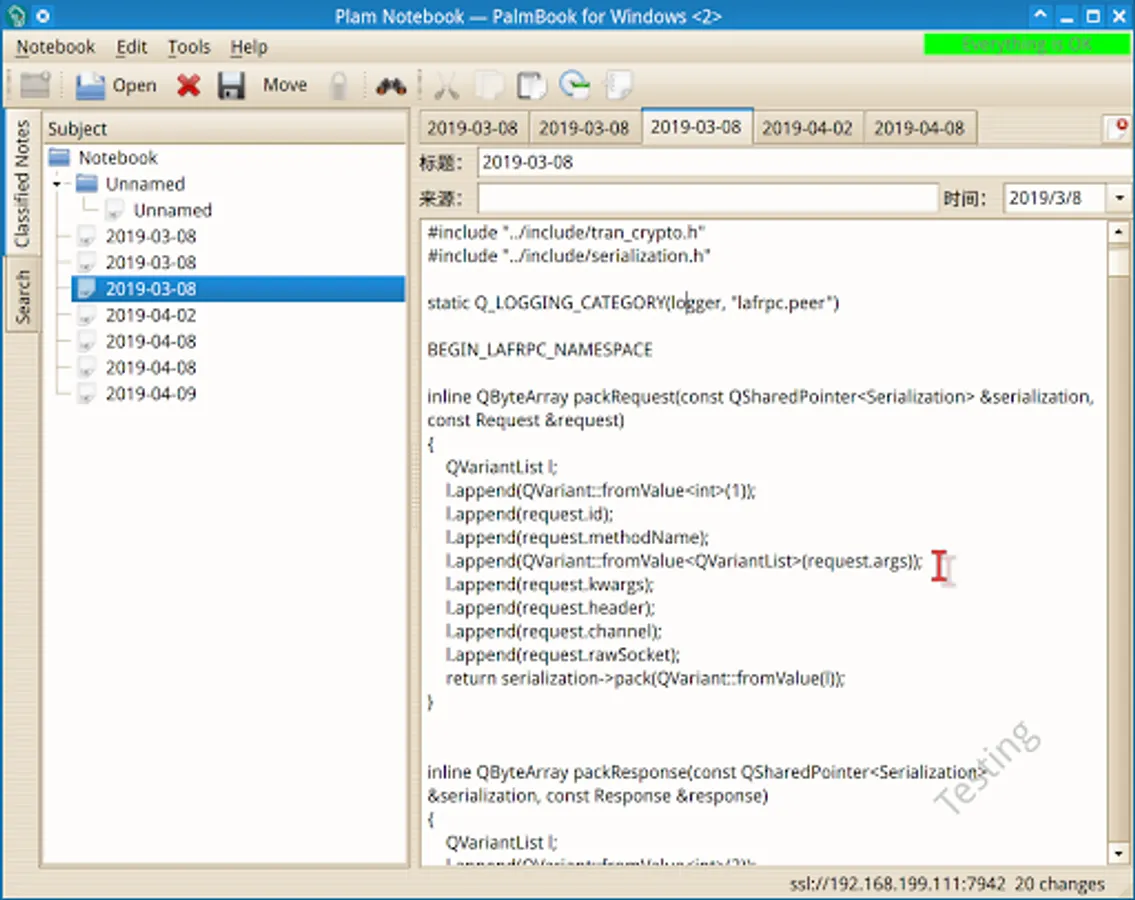Switch to the Search side tab
The height and width of the screenshot is (900, 1135).
click(x=22, y=296)
